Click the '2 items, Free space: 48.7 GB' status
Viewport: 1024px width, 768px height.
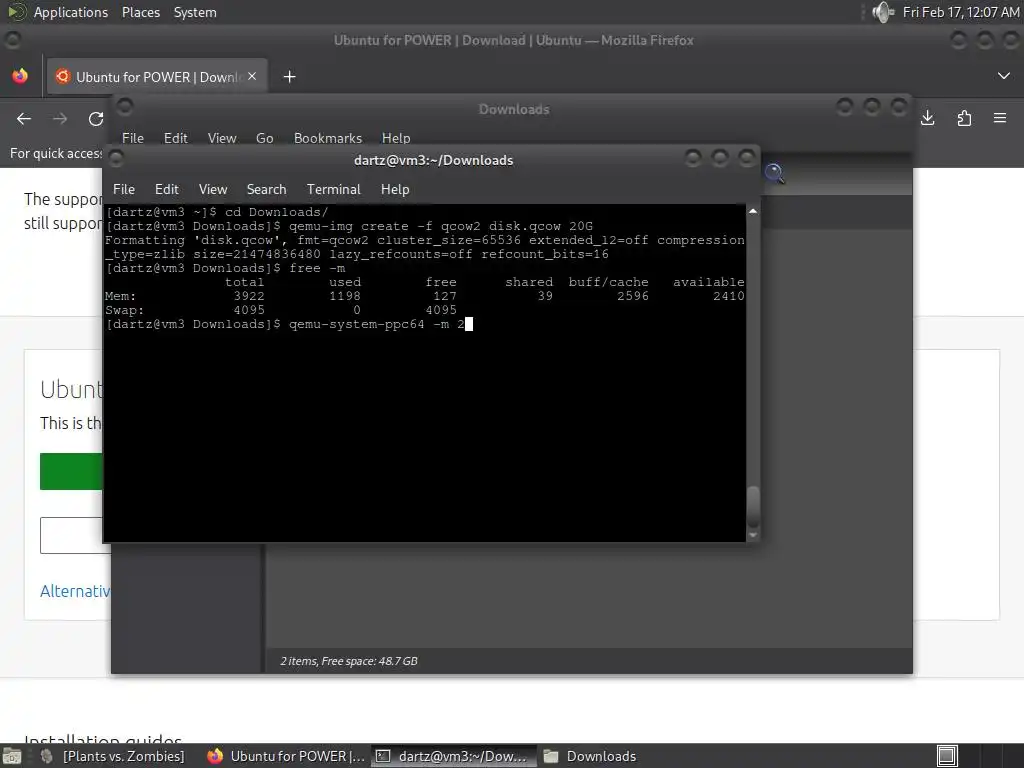[x=349, y=661]
